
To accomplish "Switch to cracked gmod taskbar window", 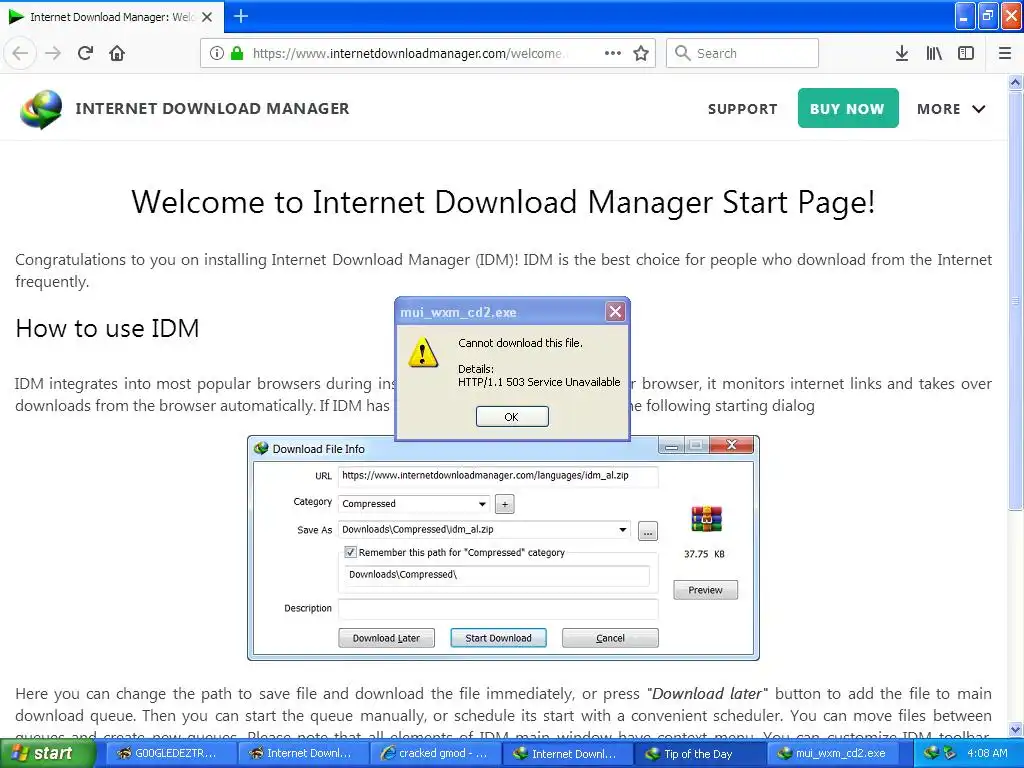I will [435, 753].
